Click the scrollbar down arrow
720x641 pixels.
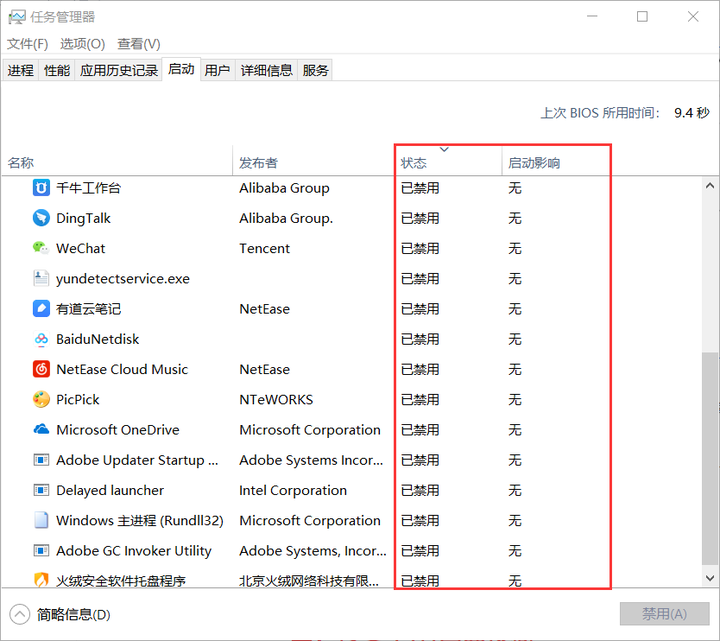[x=710, y=578]
